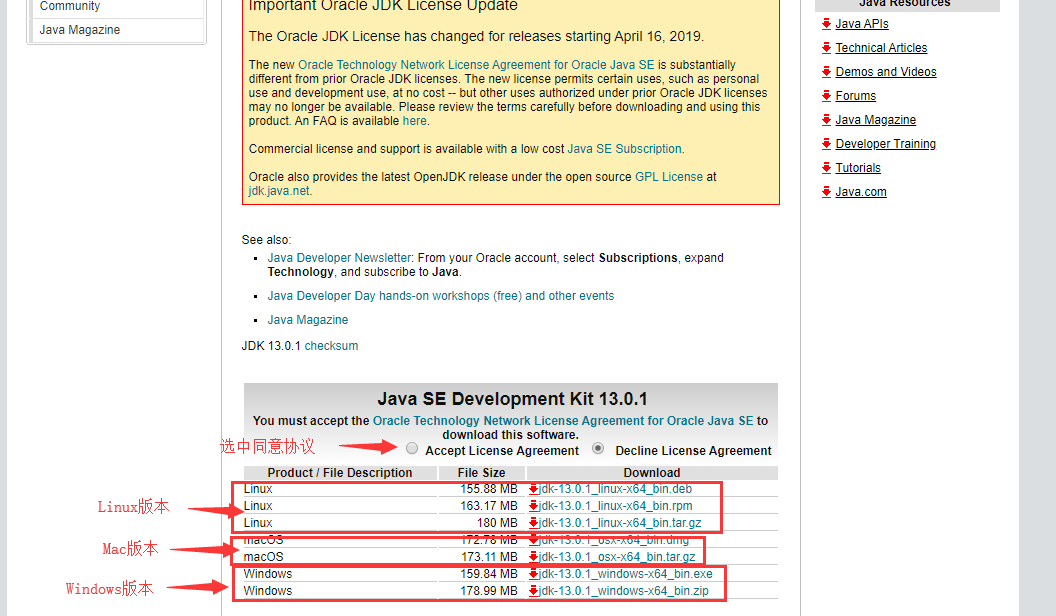The image size is (1056, 616).
Task: Click the red arrow icon next to Forums
Action: [x=826, y=96]
